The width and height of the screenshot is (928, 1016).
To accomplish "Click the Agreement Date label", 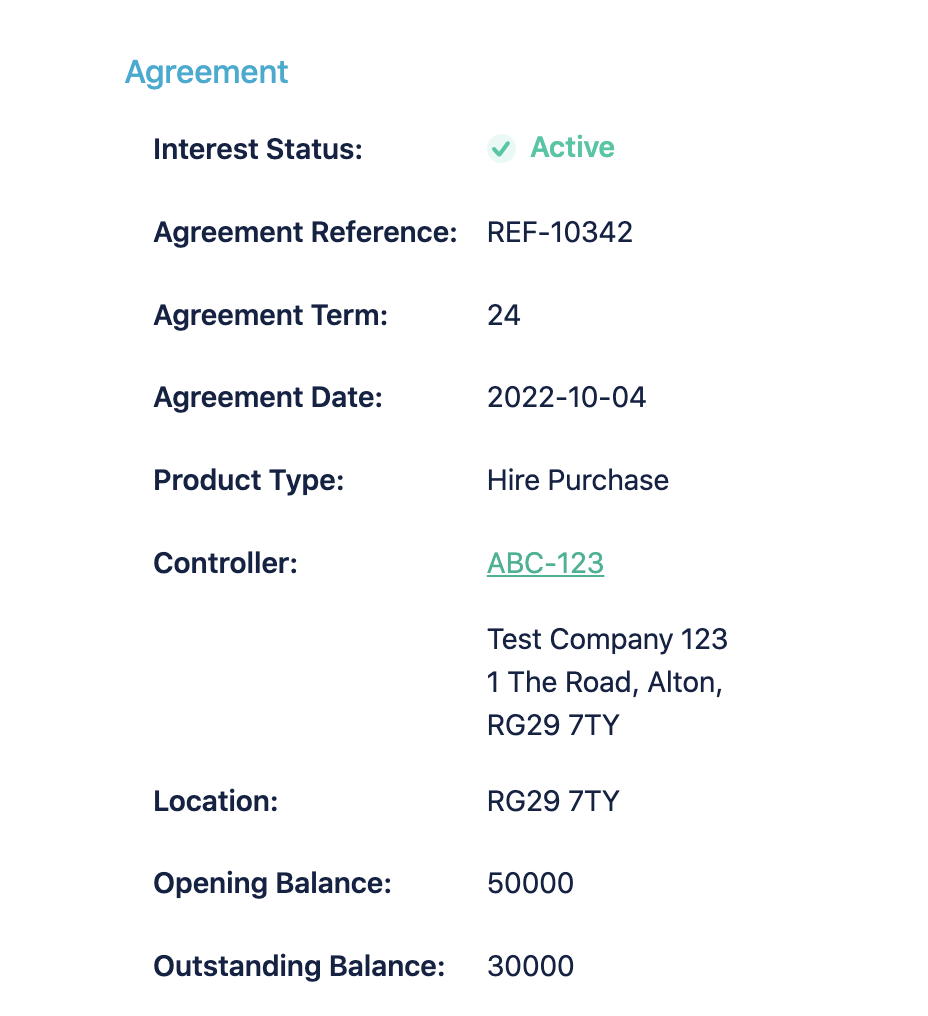I will tap(268, 398).
